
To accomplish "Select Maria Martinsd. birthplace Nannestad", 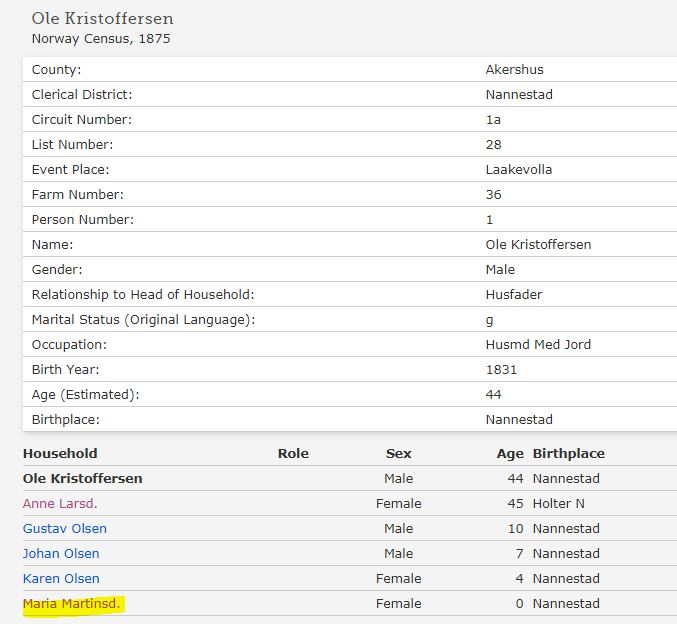I will (566, 604).
